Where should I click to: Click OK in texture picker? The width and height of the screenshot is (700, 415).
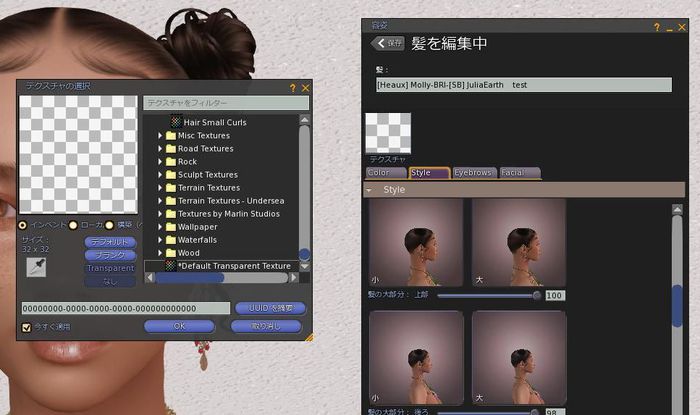tap(179, 326)
